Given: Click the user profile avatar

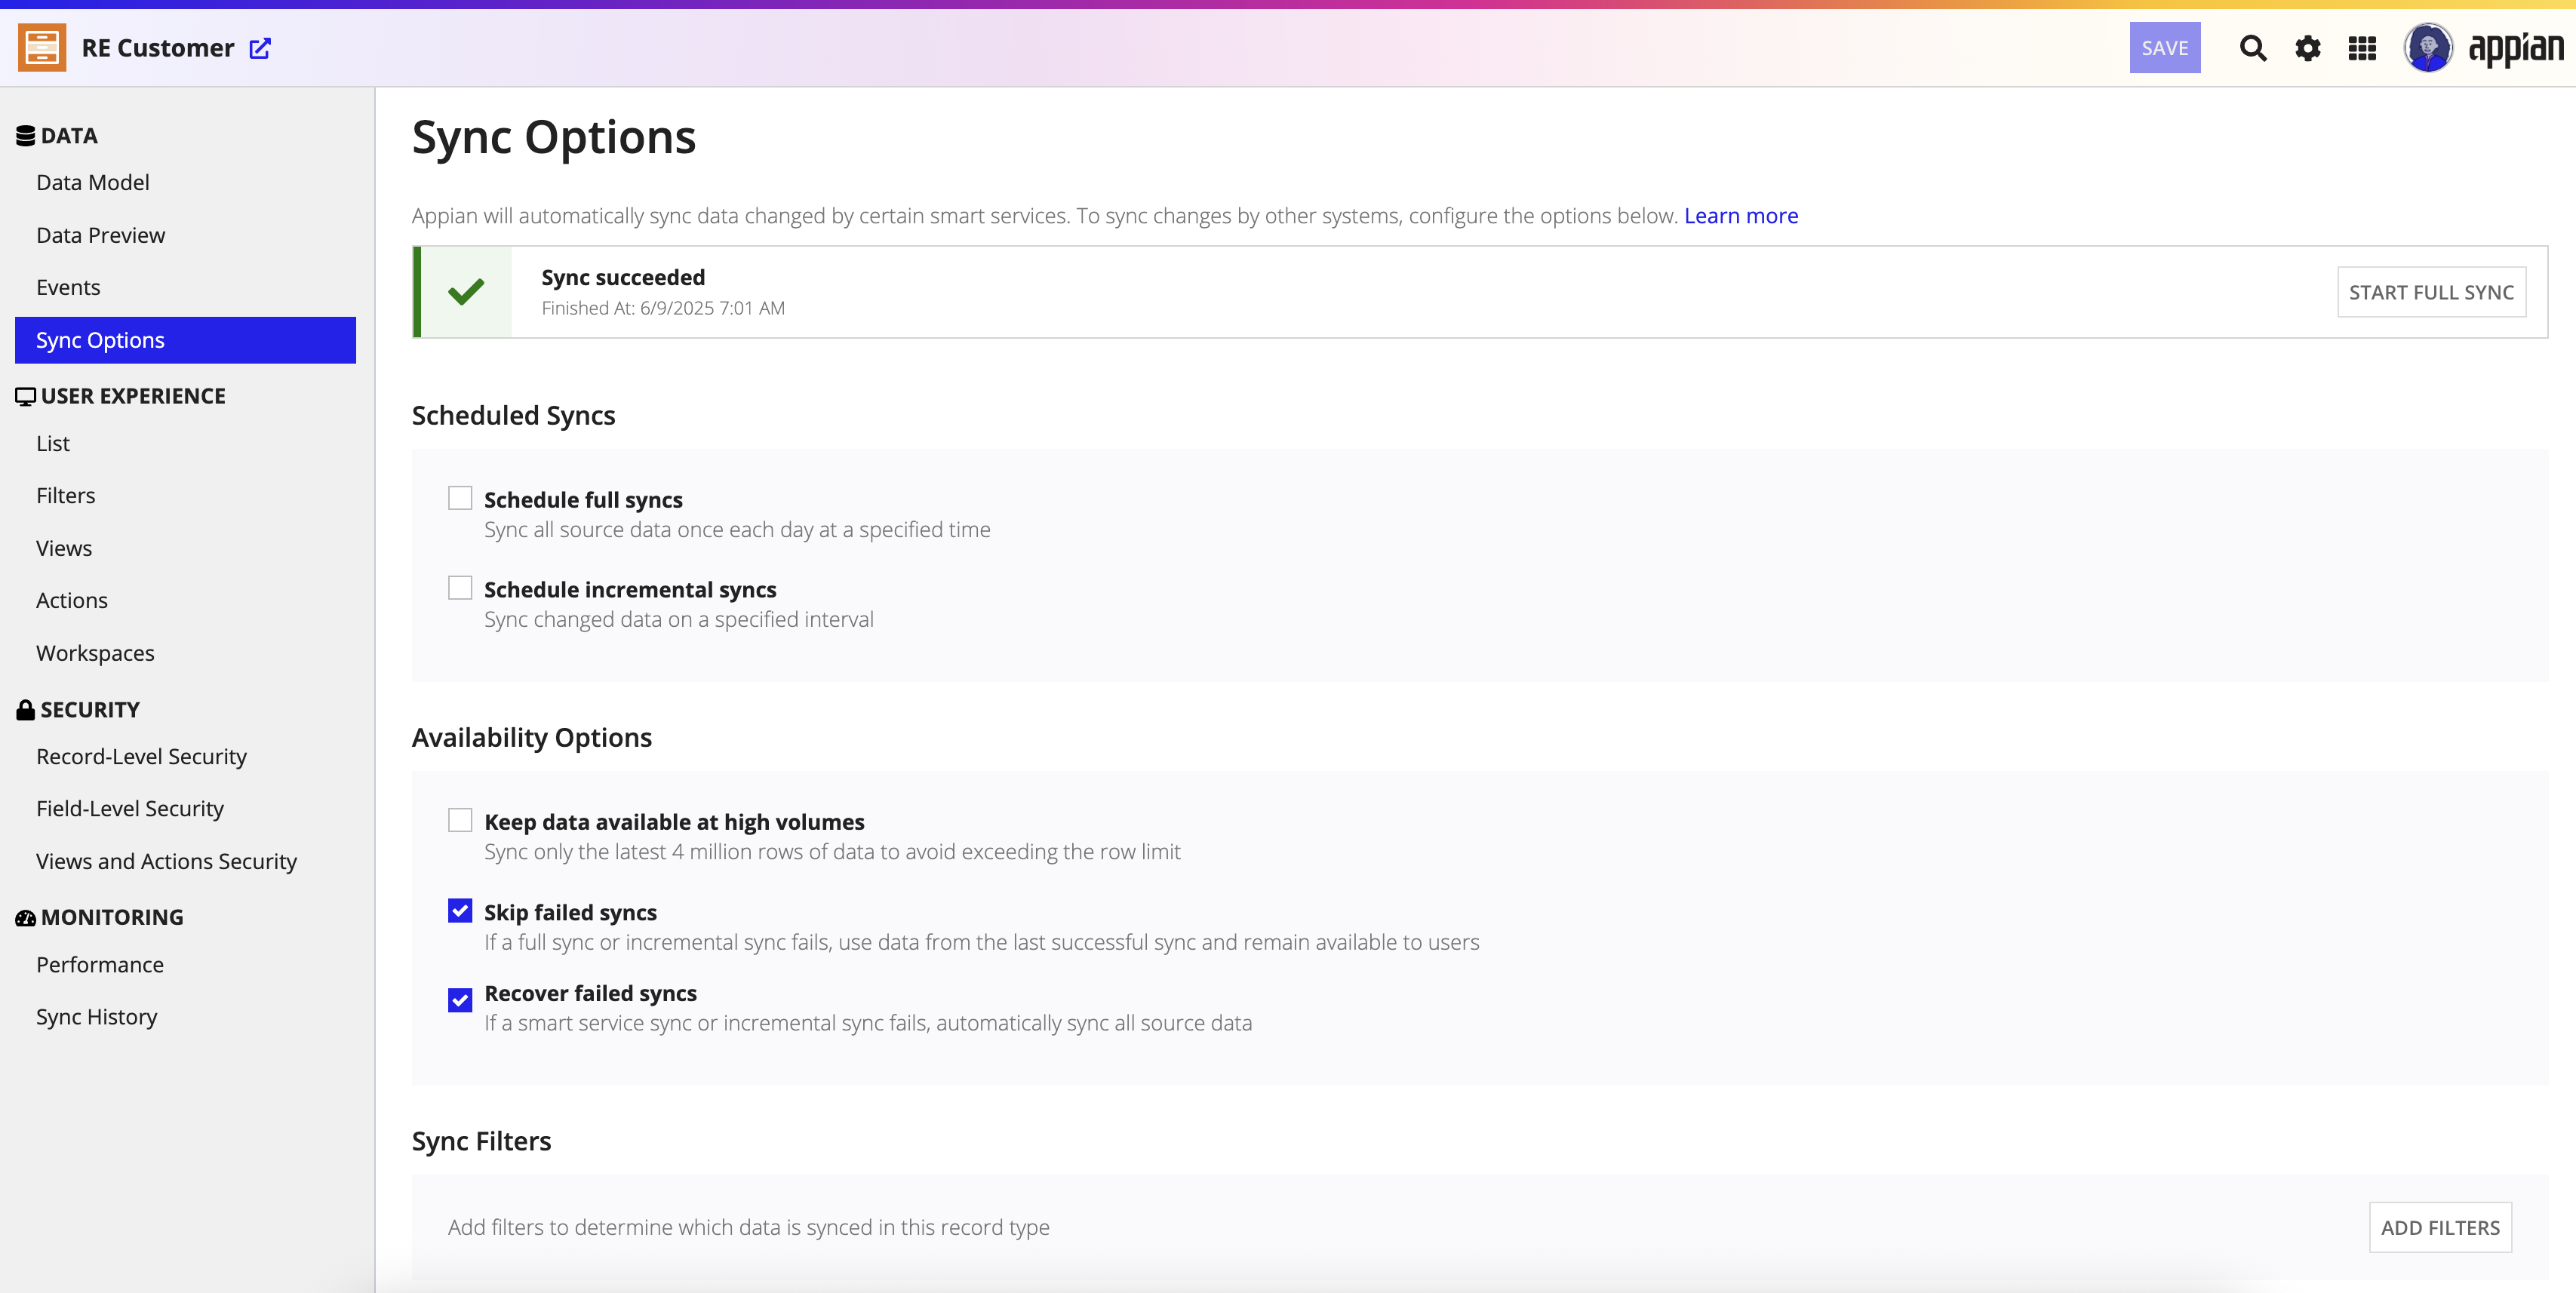Looking at the screenshot, I should tap(2428, 48).
